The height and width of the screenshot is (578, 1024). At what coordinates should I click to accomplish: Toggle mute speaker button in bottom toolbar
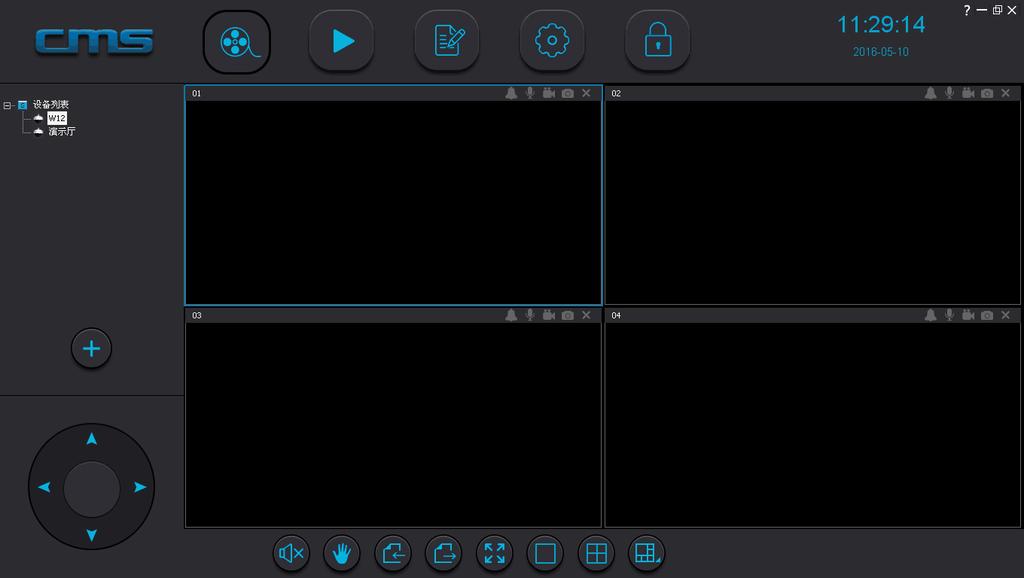pyautogui.click(x=291, y=554)
